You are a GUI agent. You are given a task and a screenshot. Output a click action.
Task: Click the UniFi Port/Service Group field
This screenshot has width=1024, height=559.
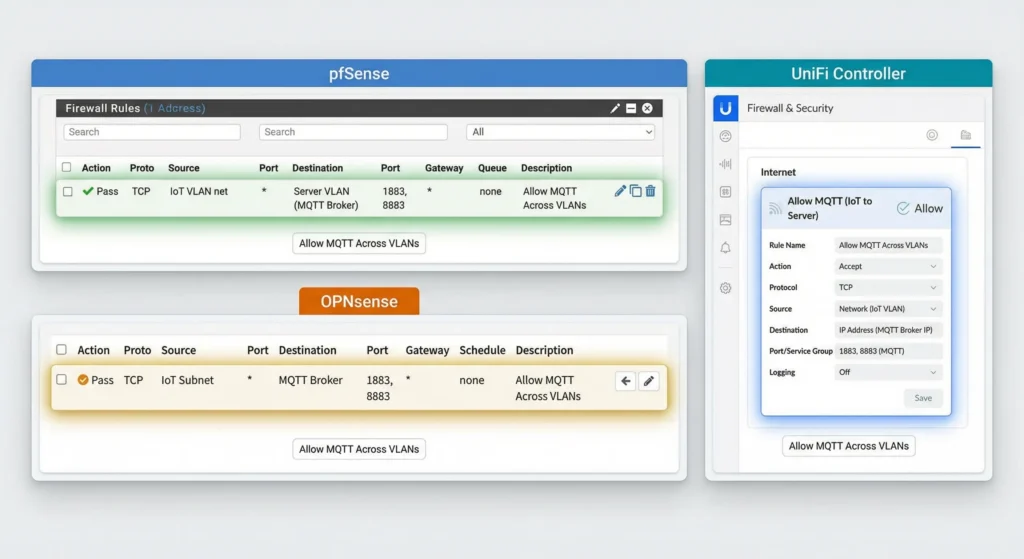tap(888, 351)
